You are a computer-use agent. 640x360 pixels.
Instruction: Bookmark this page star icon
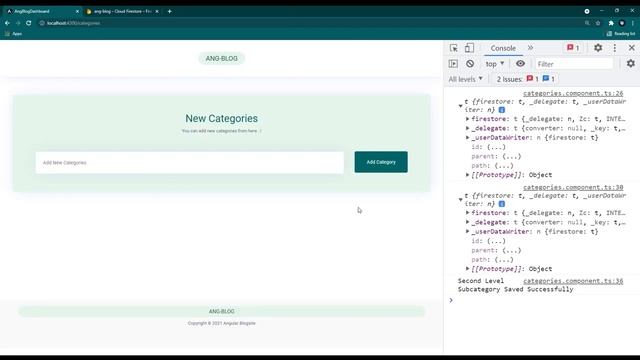(598, 23)
